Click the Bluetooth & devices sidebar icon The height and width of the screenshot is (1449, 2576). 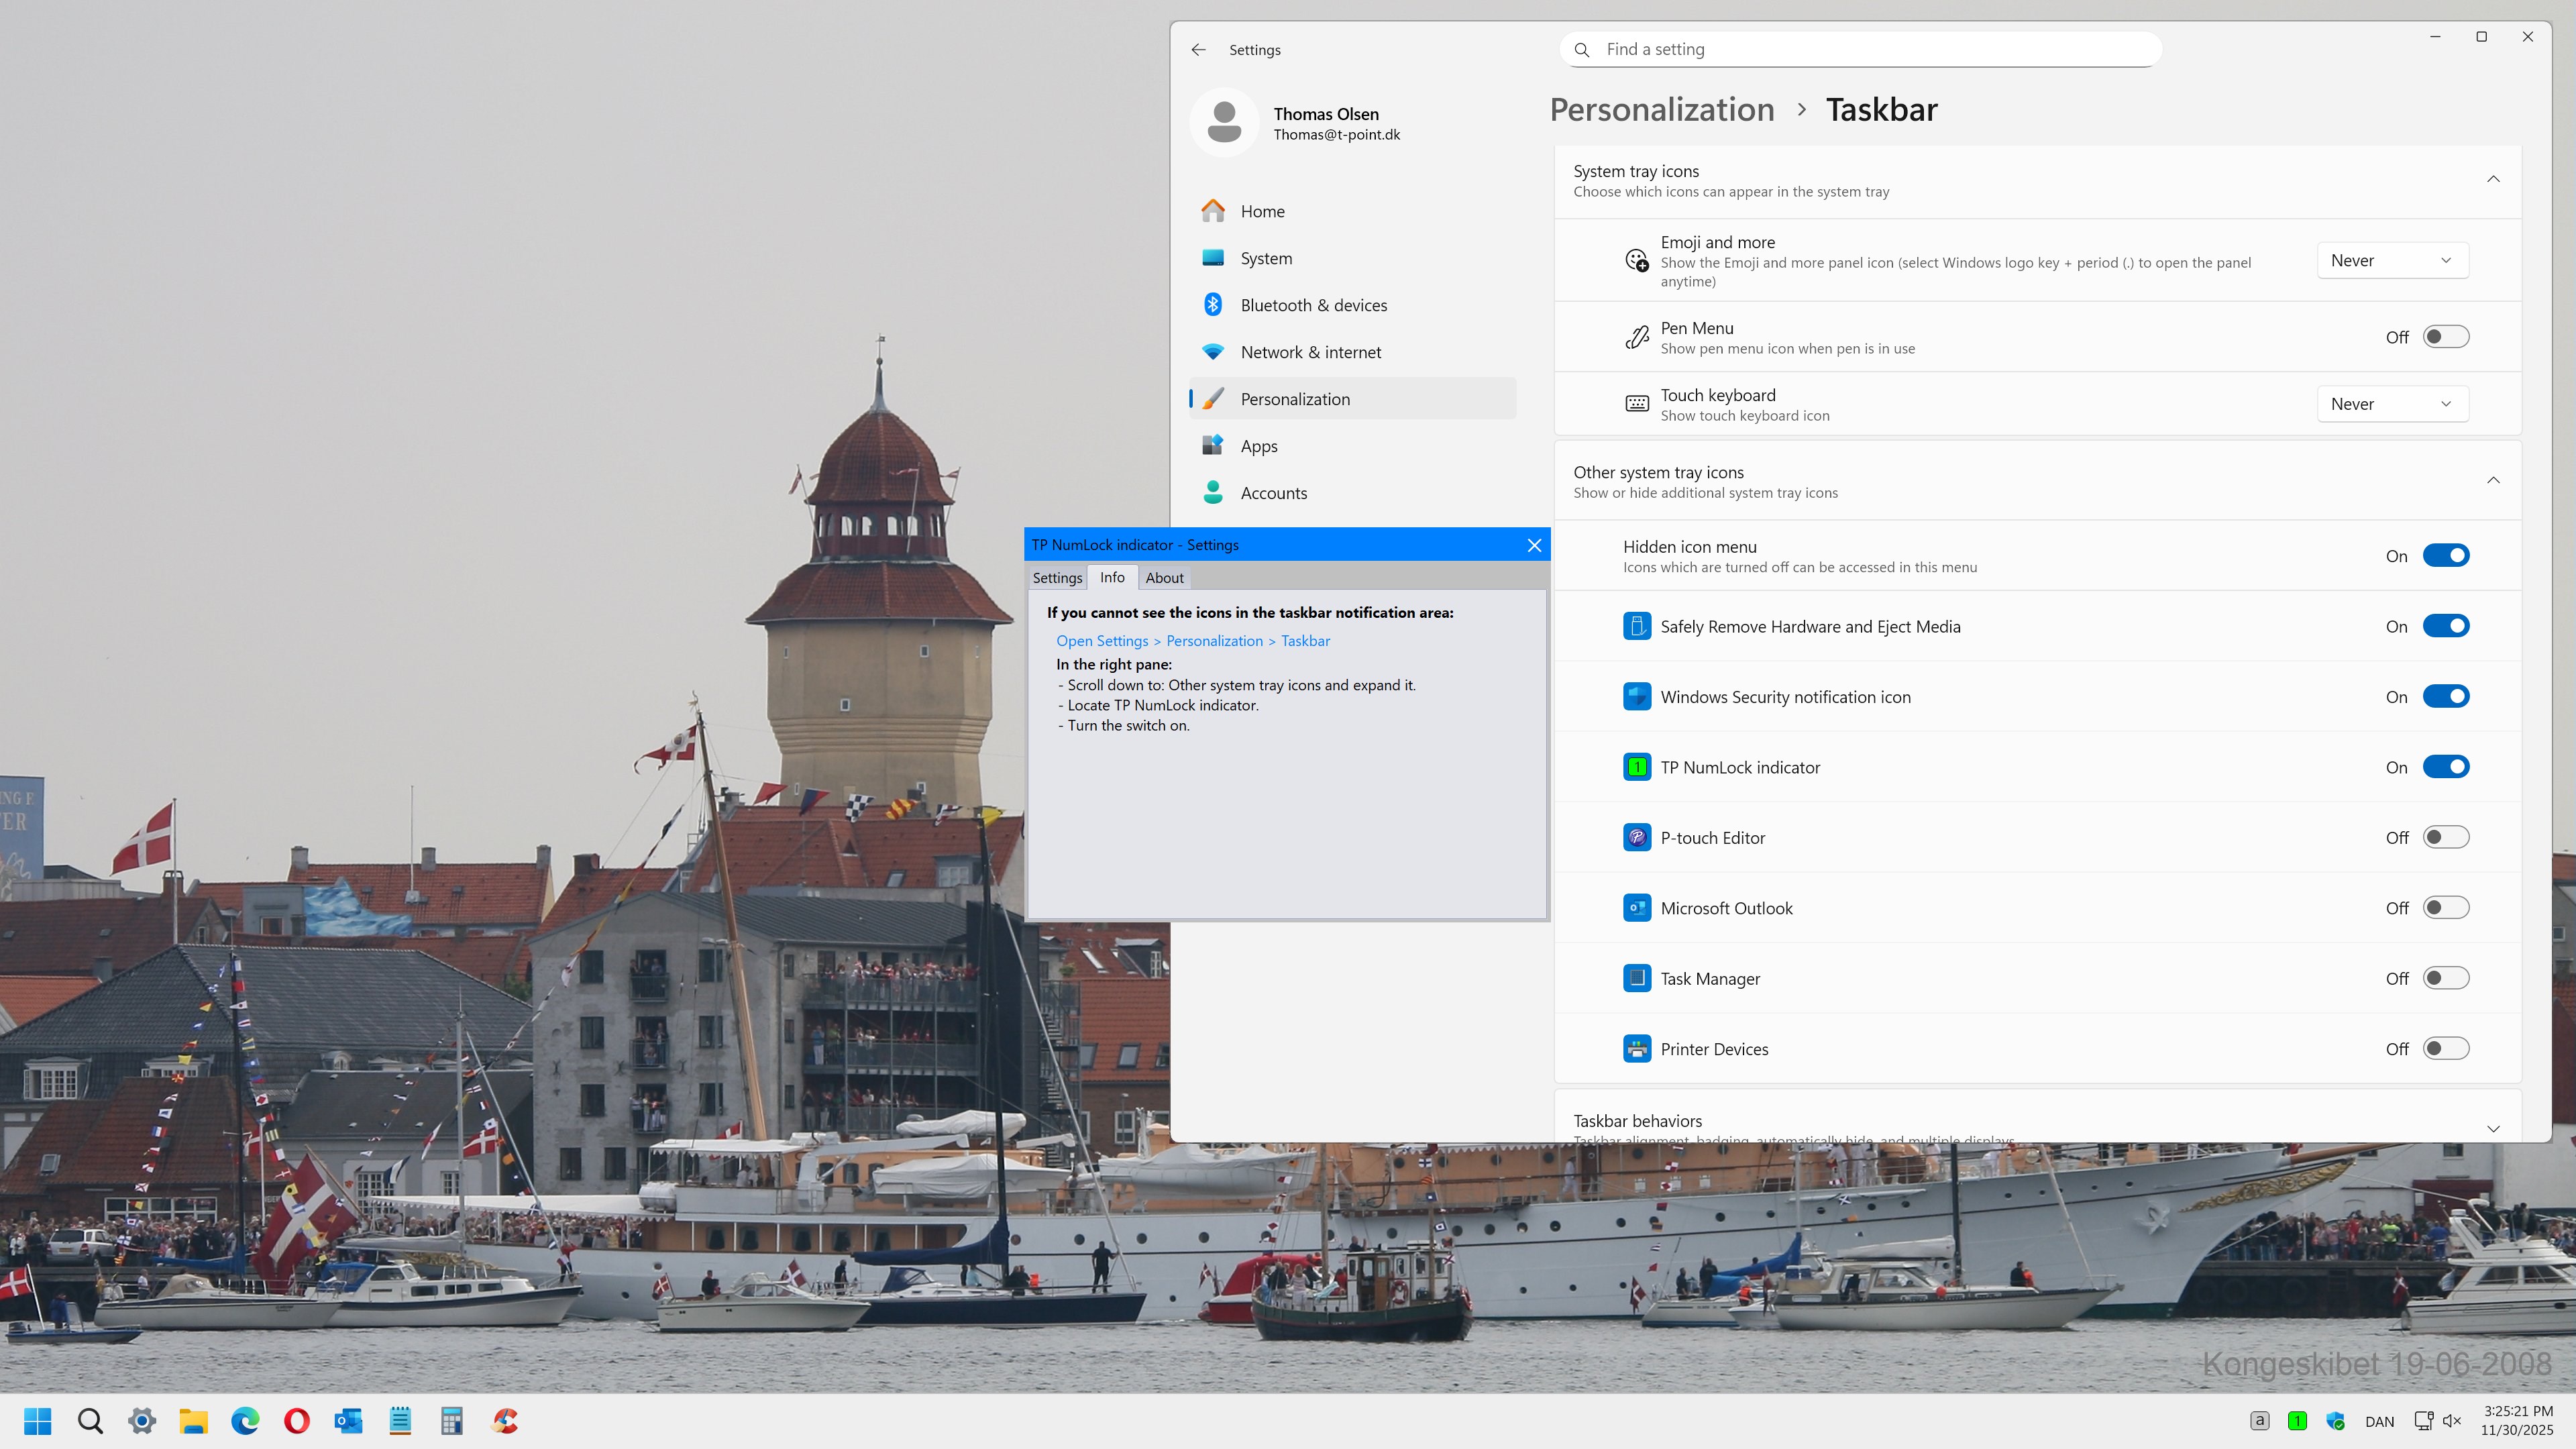(x=1213, y=305)
